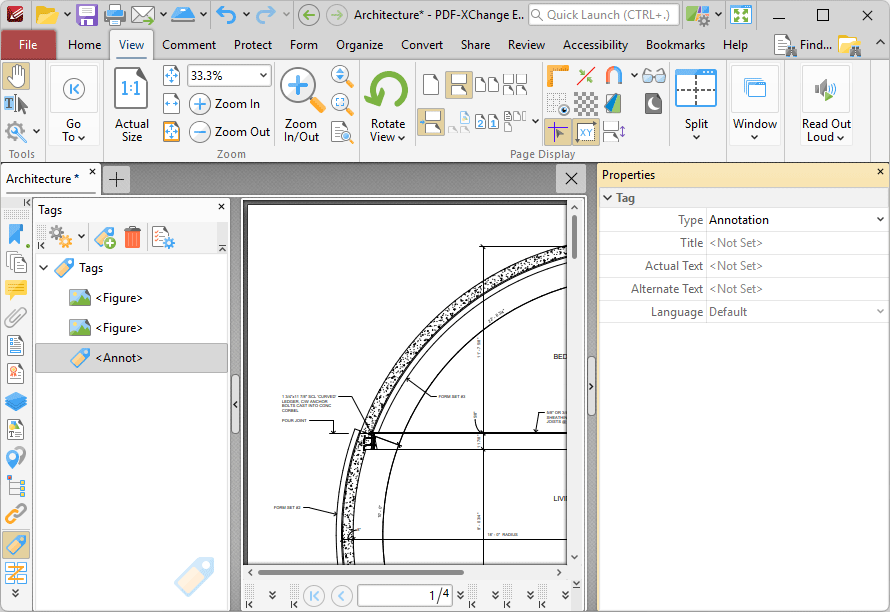The height and width of the screenshot is (612, 890).
Task: Open a new document tab with plus button
Action: click(x=116, y=180)
